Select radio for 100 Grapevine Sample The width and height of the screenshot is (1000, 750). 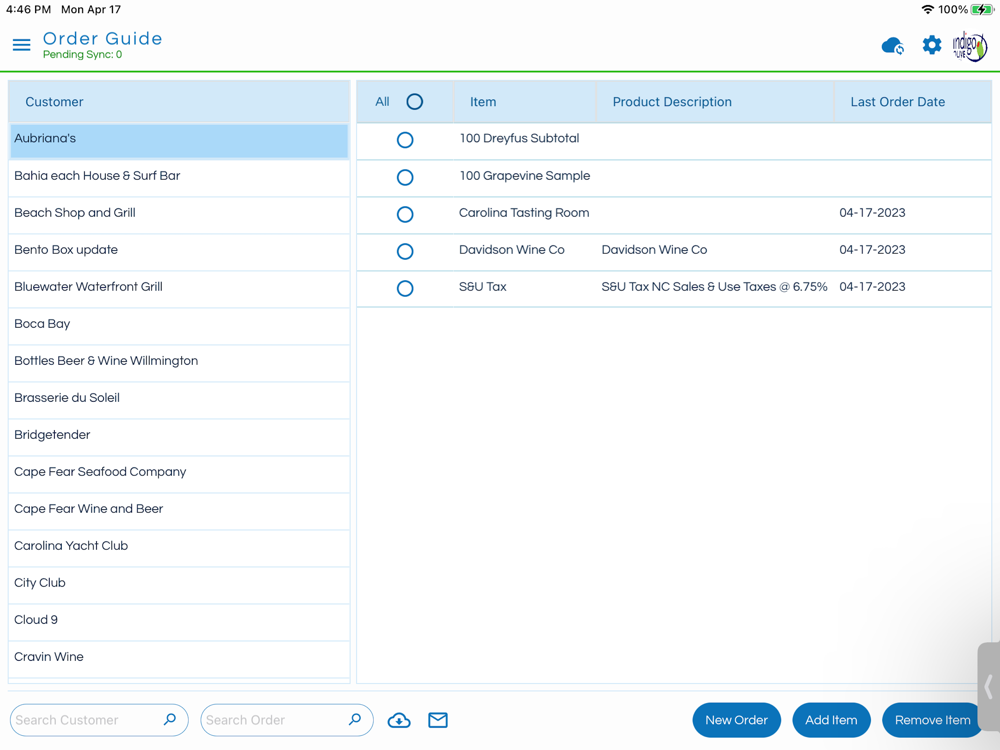click(x=405, y=177)
